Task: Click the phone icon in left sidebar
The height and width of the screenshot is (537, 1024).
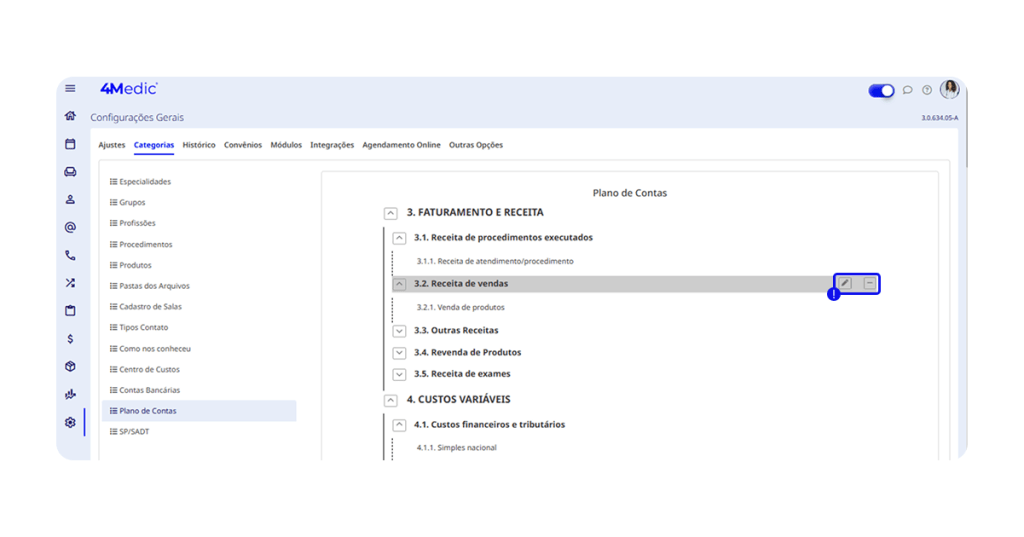Action: [70, 255]
